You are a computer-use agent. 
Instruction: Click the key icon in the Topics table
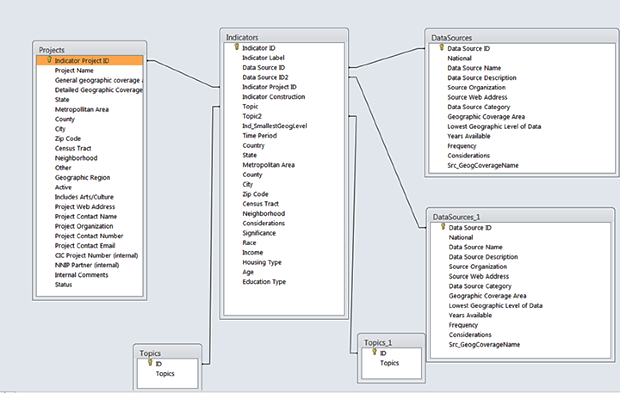pos(150,363)
